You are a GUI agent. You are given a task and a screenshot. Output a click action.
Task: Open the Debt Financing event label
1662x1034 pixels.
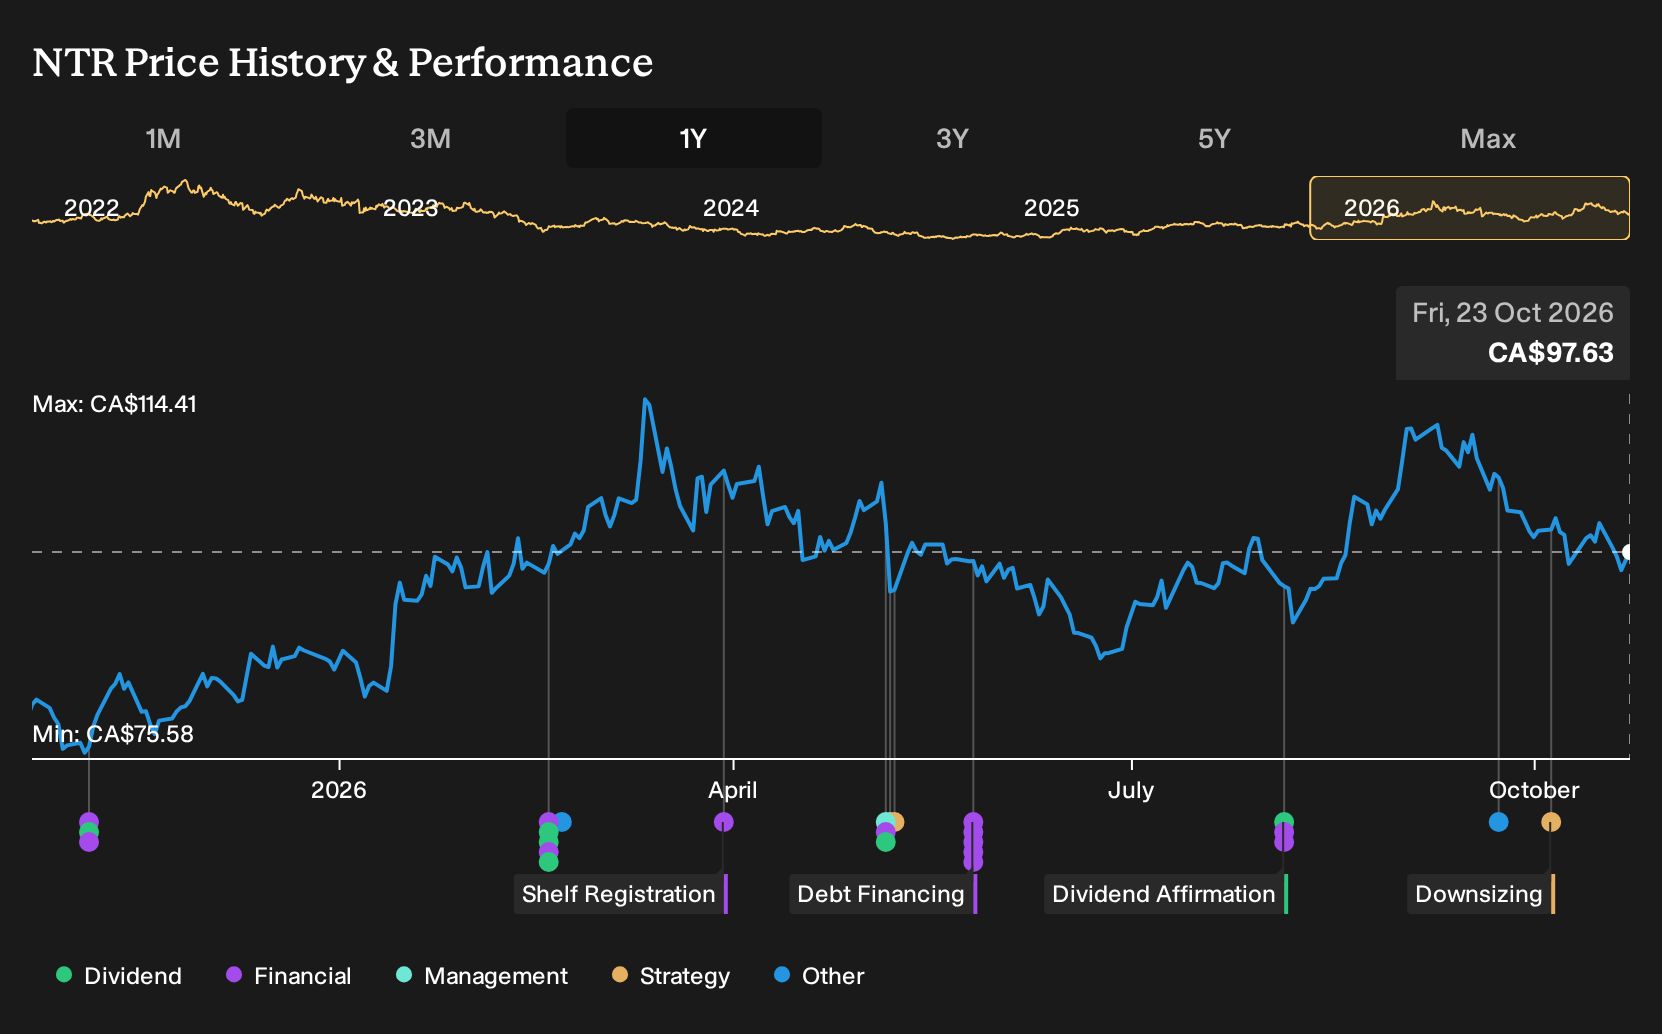(x=882, y=894)
